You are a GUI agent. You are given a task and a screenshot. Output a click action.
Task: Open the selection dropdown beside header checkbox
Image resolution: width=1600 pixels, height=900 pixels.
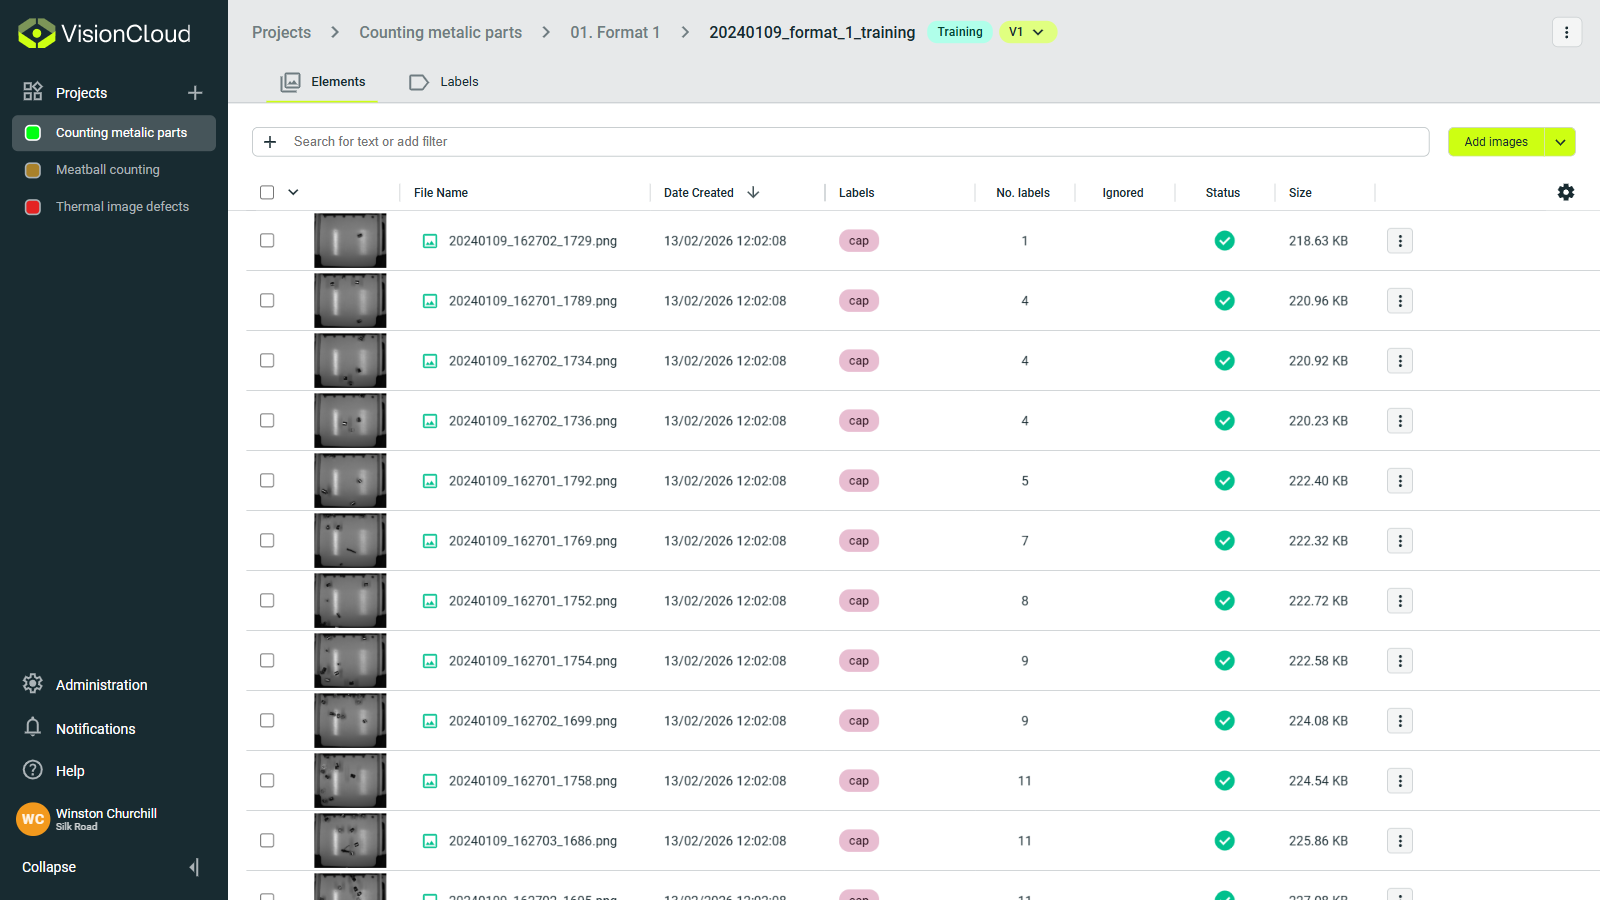[x=292, y=191]
